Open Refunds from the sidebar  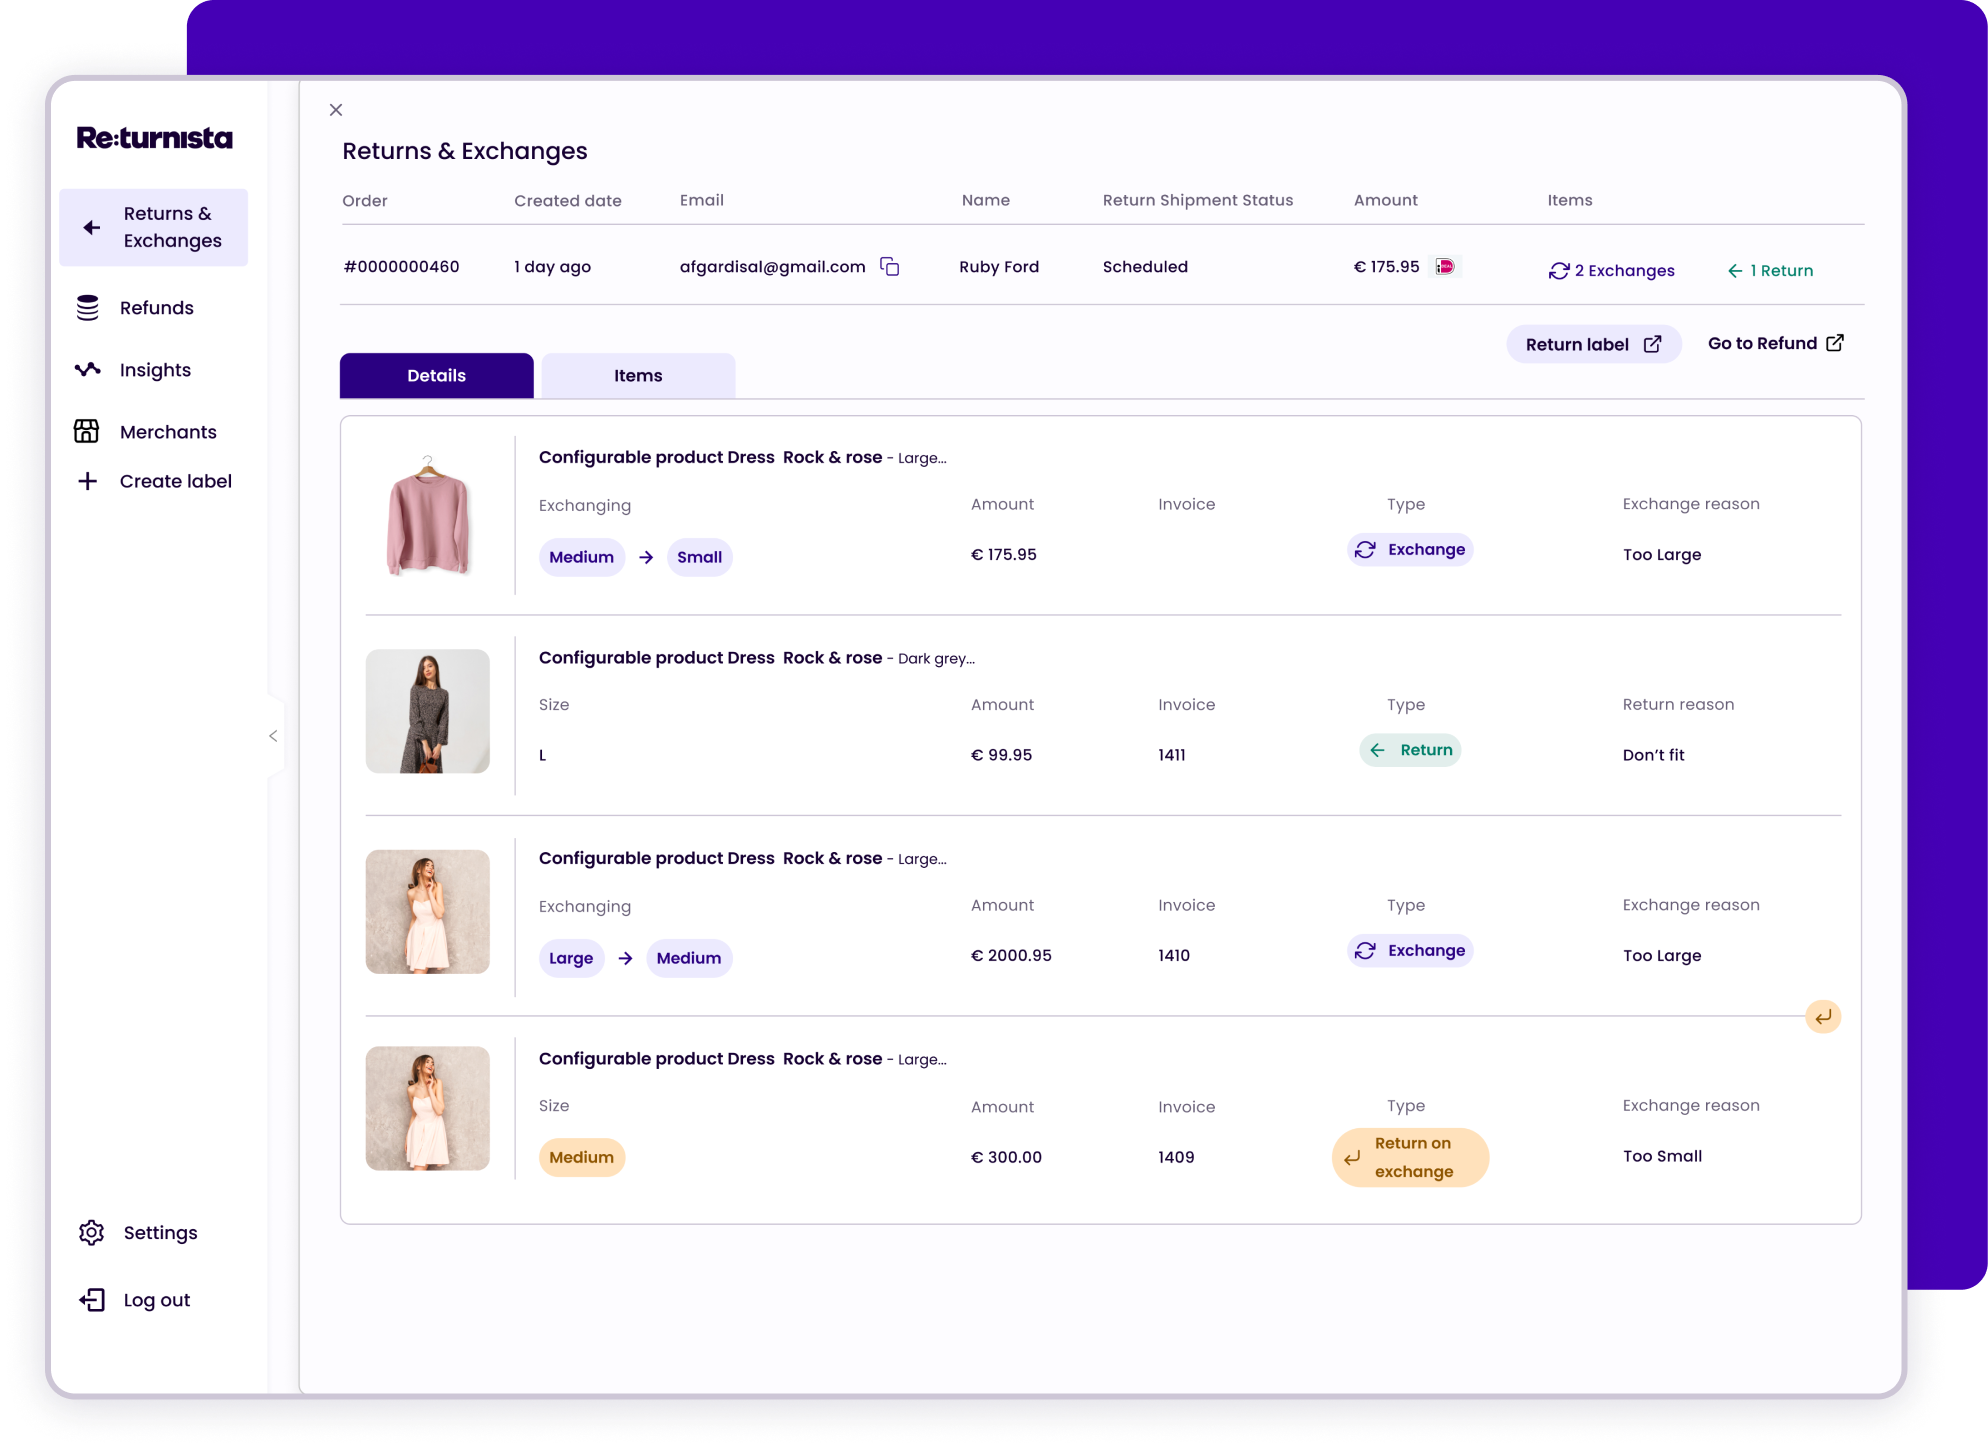point(156,308)
